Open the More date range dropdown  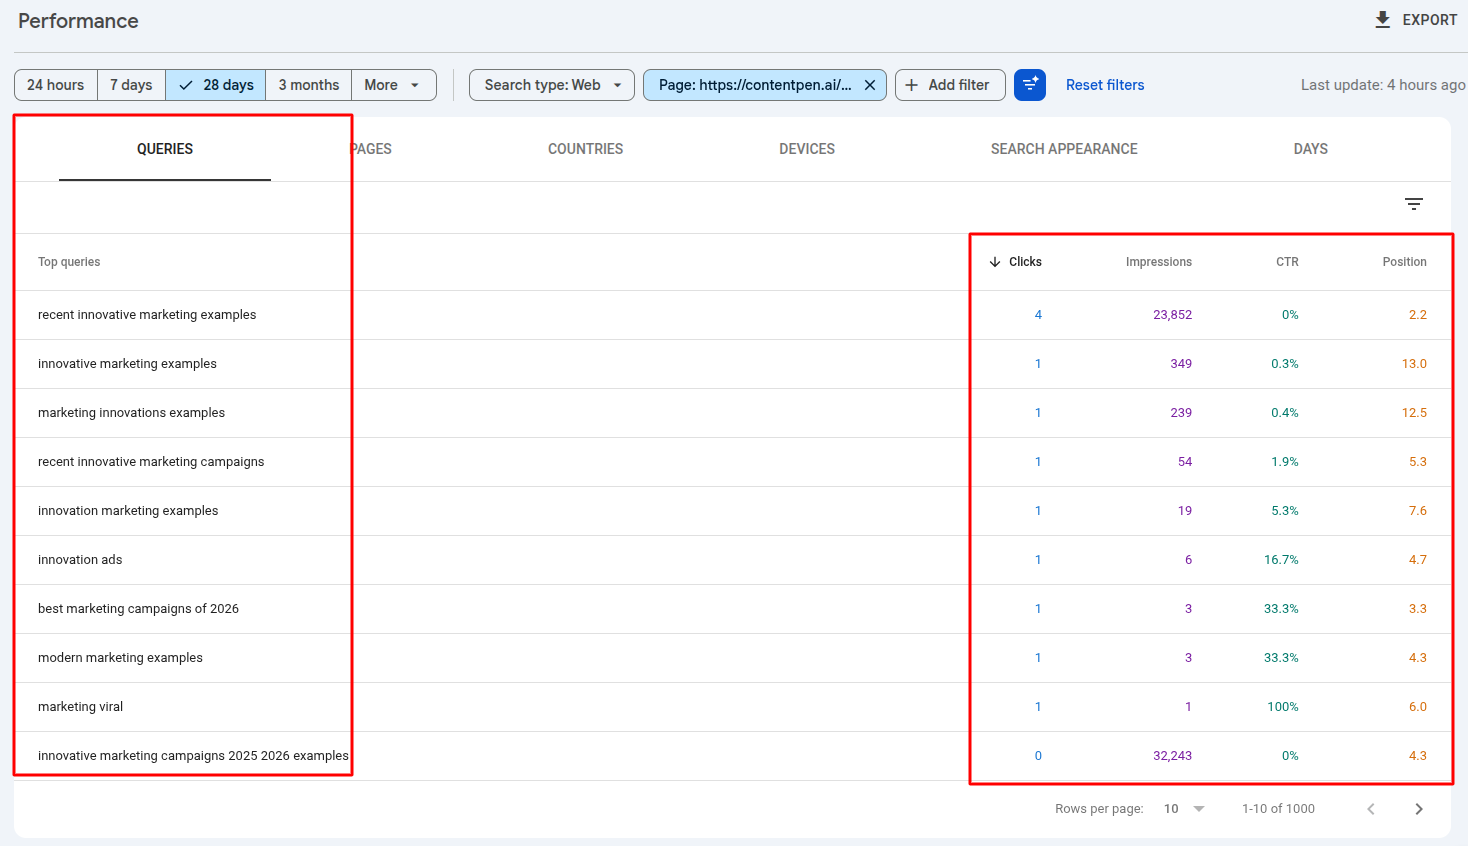point(393,85)
